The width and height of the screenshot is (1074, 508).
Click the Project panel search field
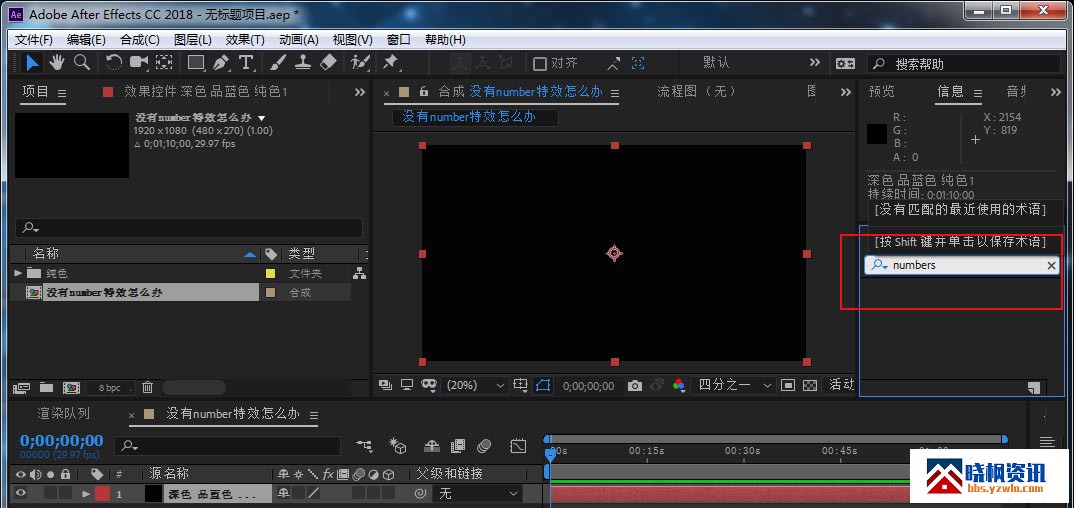[x=189, y=227]
